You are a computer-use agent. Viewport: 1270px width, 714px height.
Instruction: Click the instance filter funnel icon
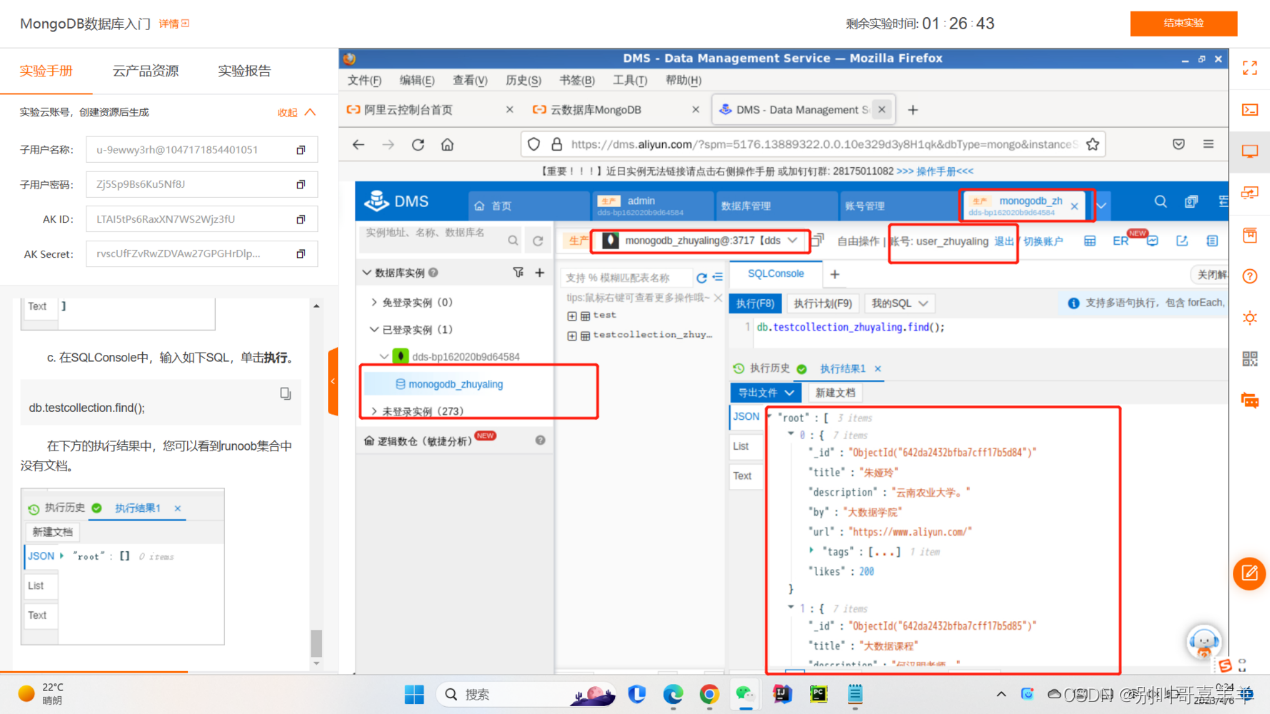tap(518, 272)
